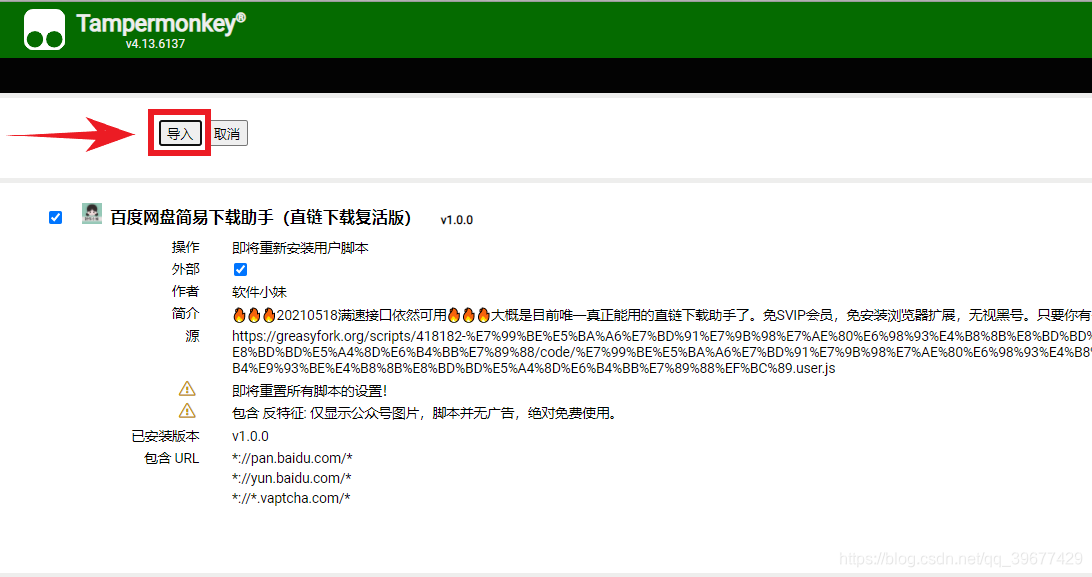This screenshot has height=577, width=1092.
Task: Click the *://pan.baidu.com/* URL entry
Action: coord(292,458)
